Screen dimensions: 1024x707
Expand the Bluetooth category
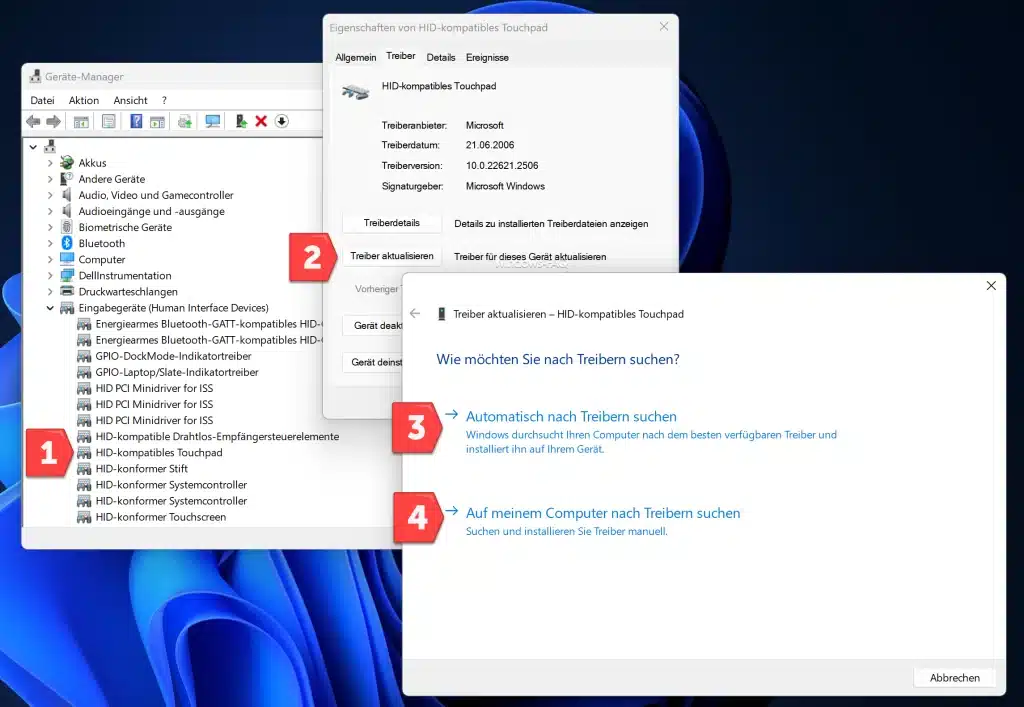pos(50,244)
